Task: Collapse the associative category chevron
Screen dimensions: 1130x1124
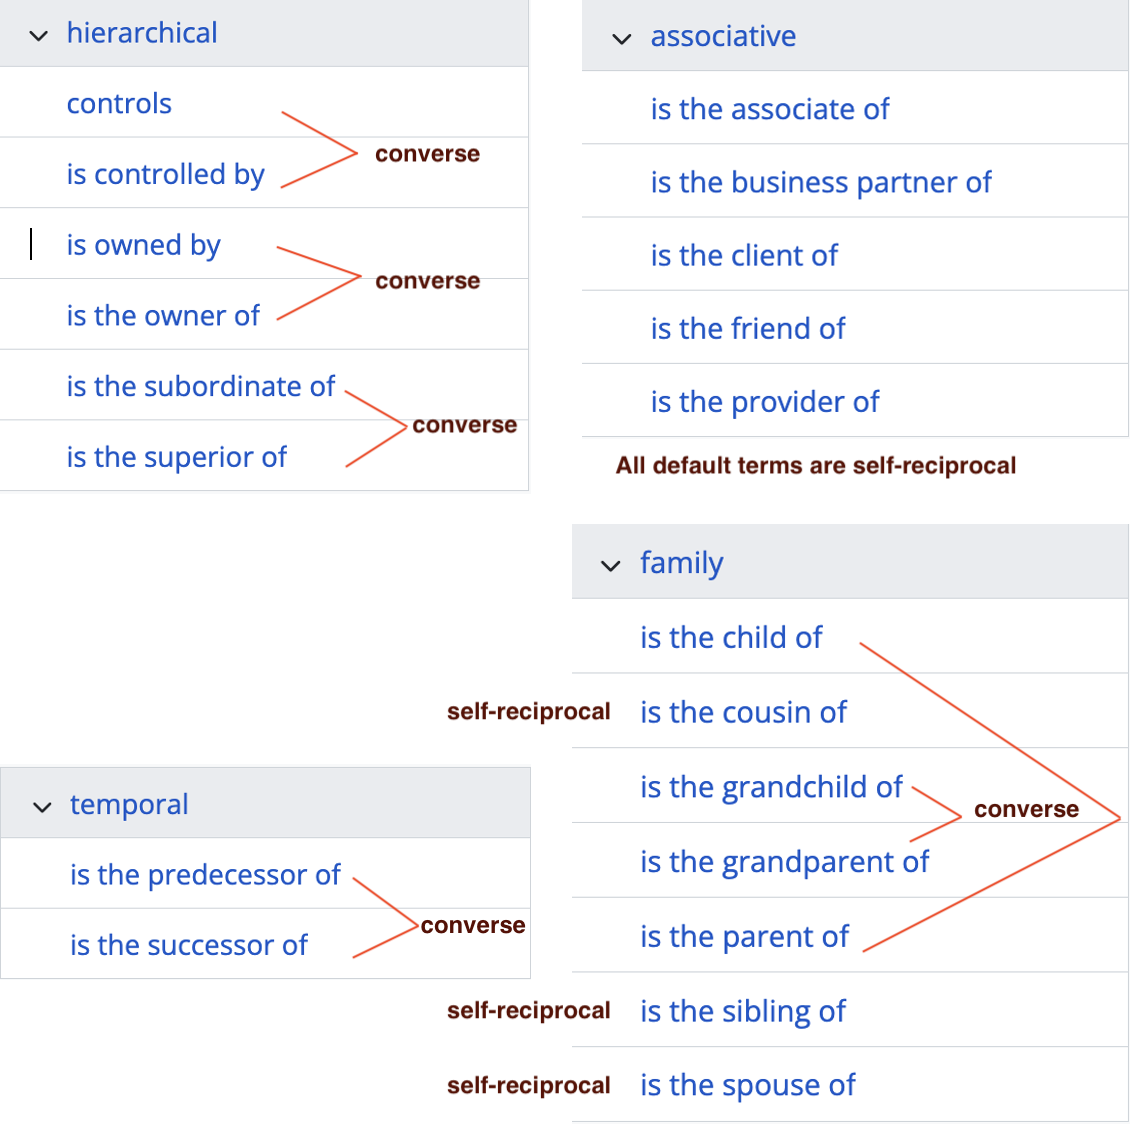Action: [622, 39]
